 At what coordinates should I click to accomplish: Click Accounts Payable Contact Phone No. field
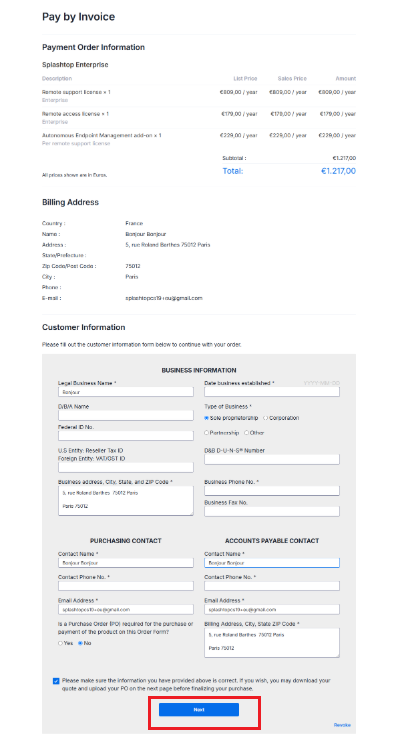tap(272, 586)
